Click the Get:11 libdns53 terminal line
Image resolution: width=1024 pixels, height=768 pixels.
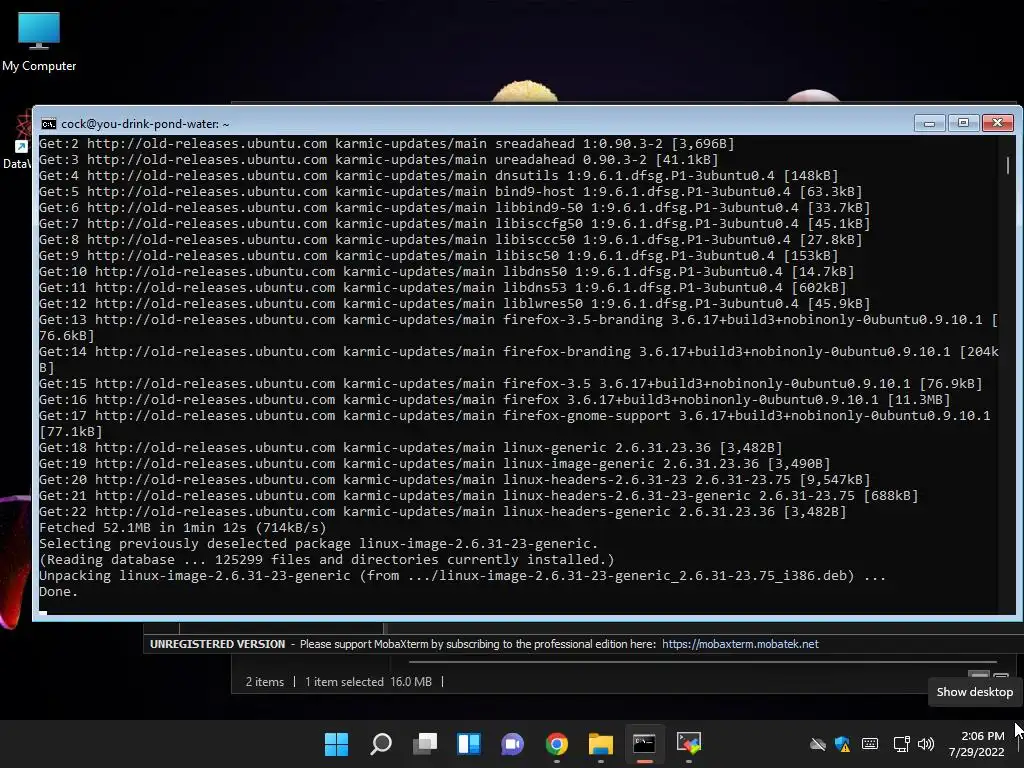[x=443, y=288]
